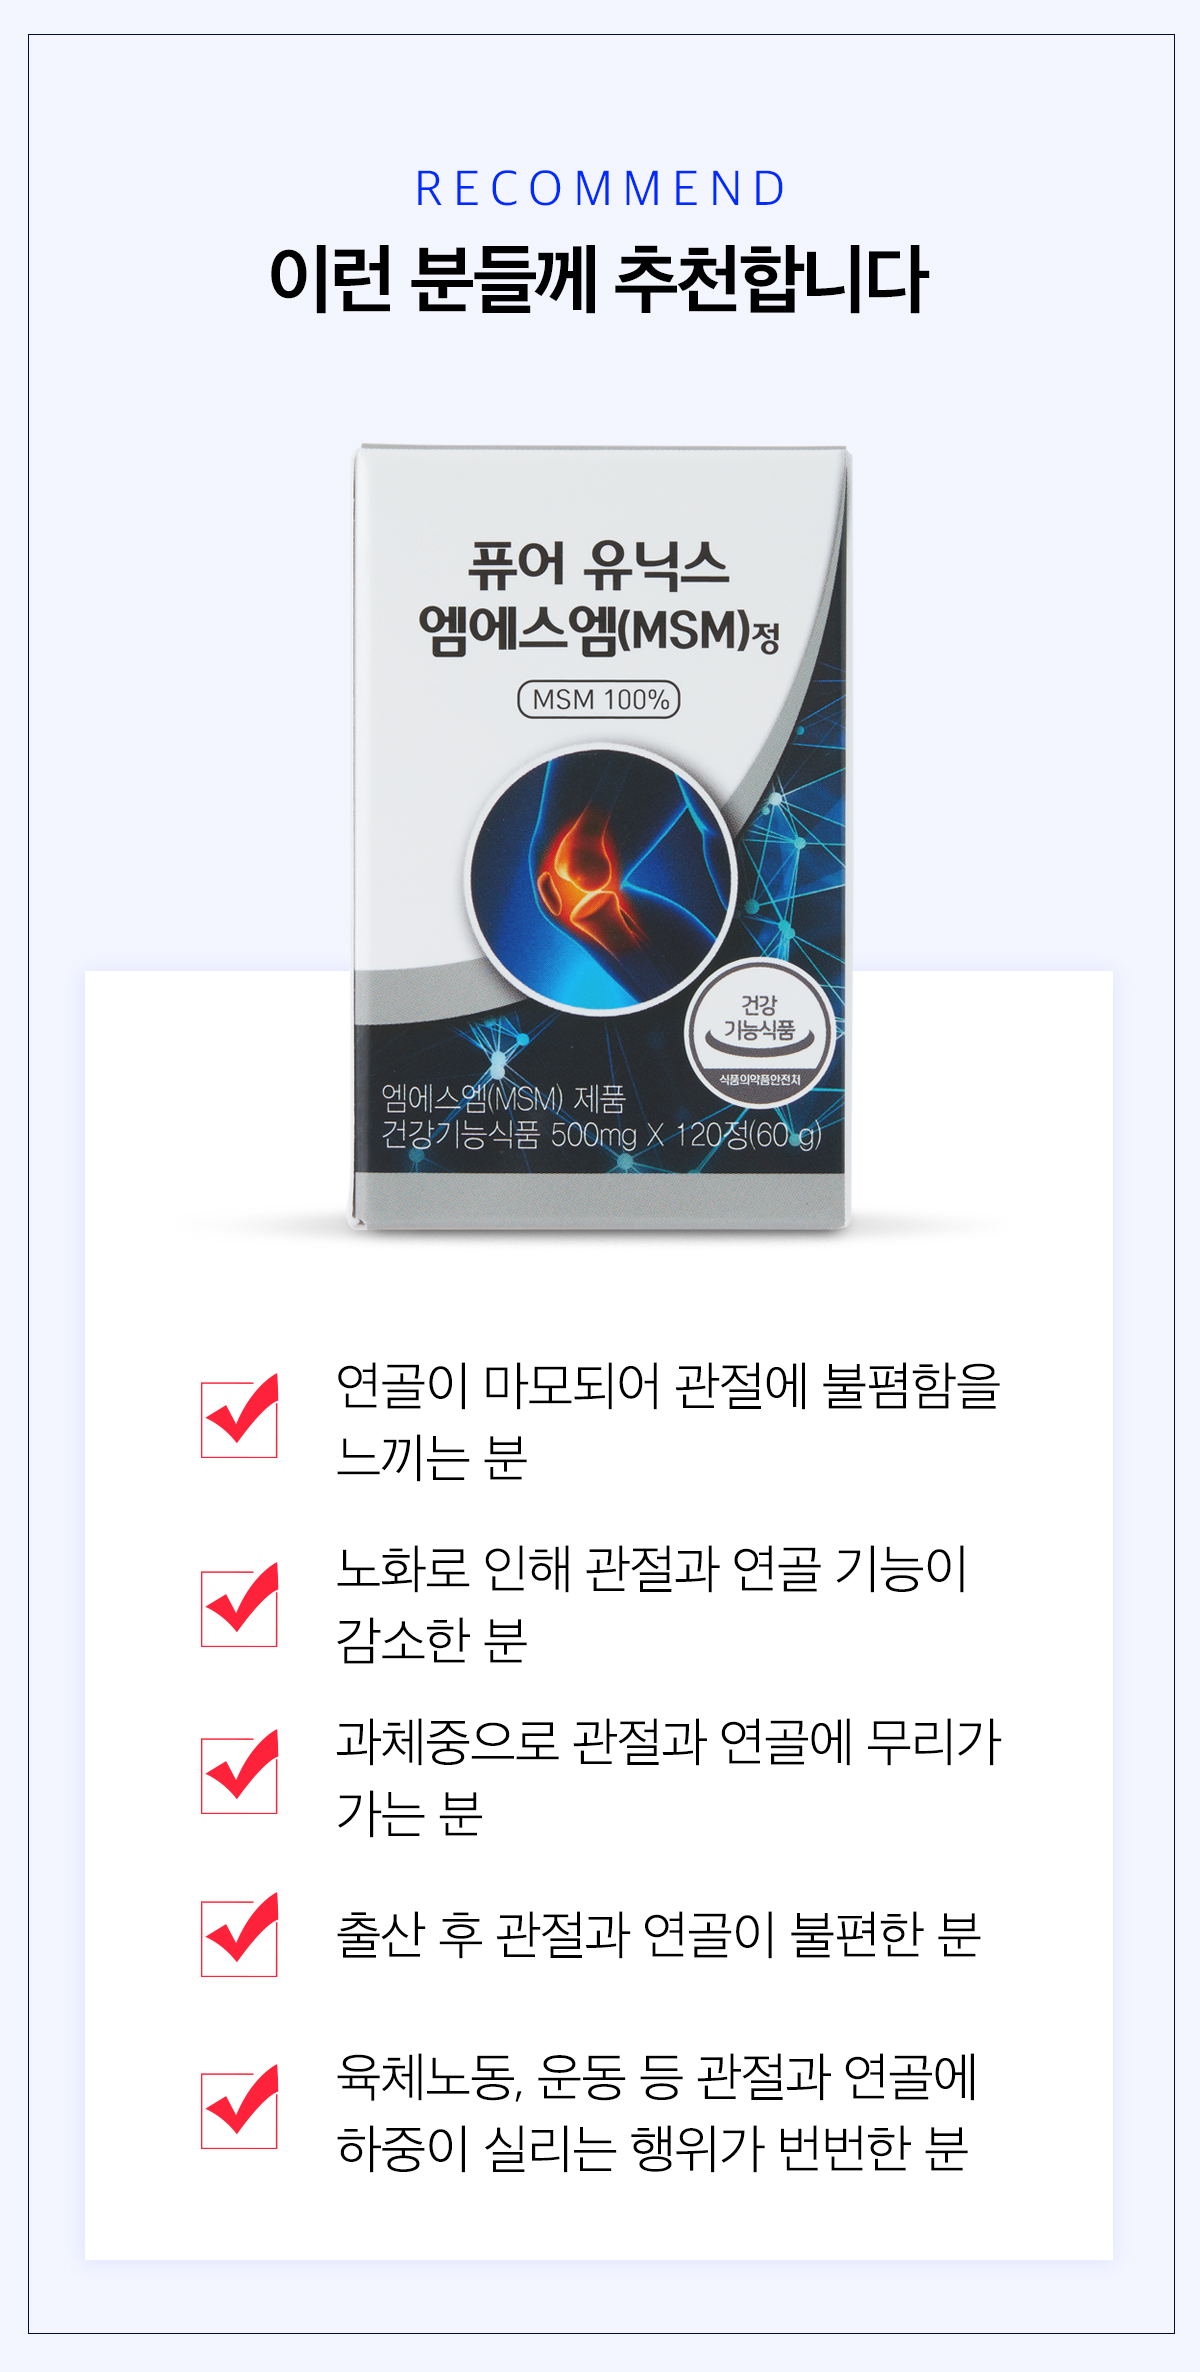The height and width of the screenshot is (2372, 1200).
Task: Click the 출산 후 관절과 연골이 불편한 분 text
Action: pyautogui.click(x=659, y=1935)
